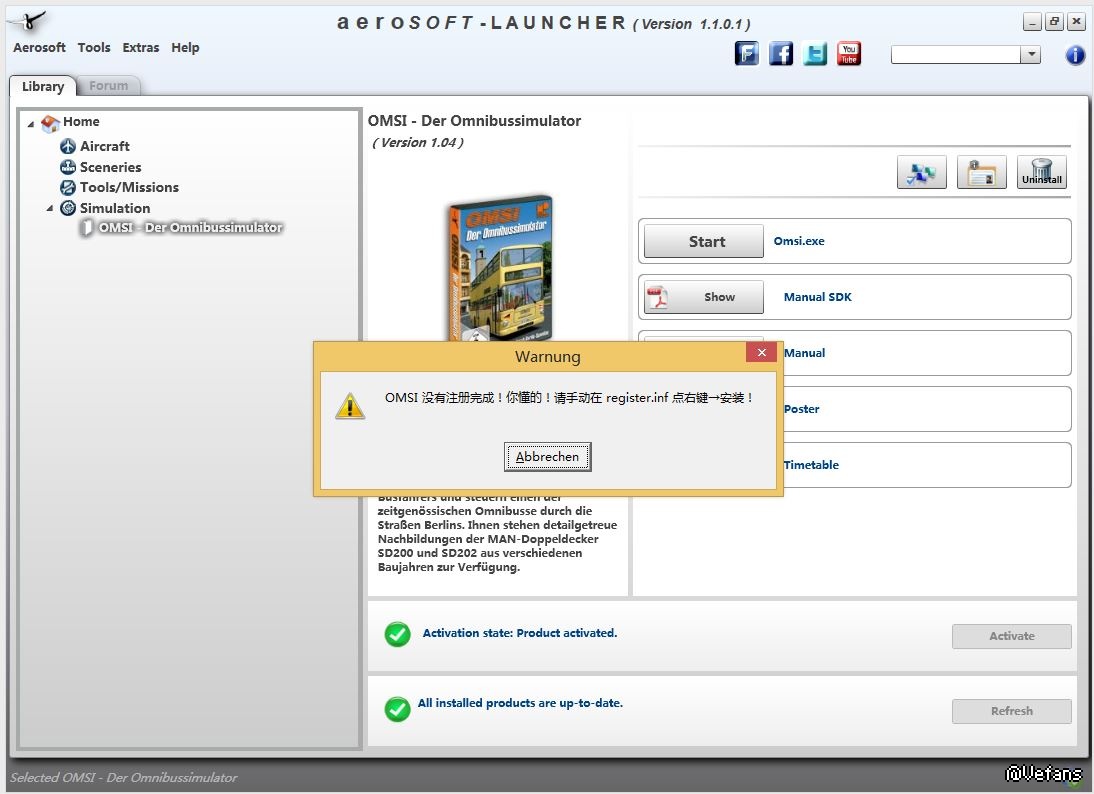Start Omsi.exe with the Start button
The width and height of the screenshot is (1094, 794).
[x=703, y=241]
